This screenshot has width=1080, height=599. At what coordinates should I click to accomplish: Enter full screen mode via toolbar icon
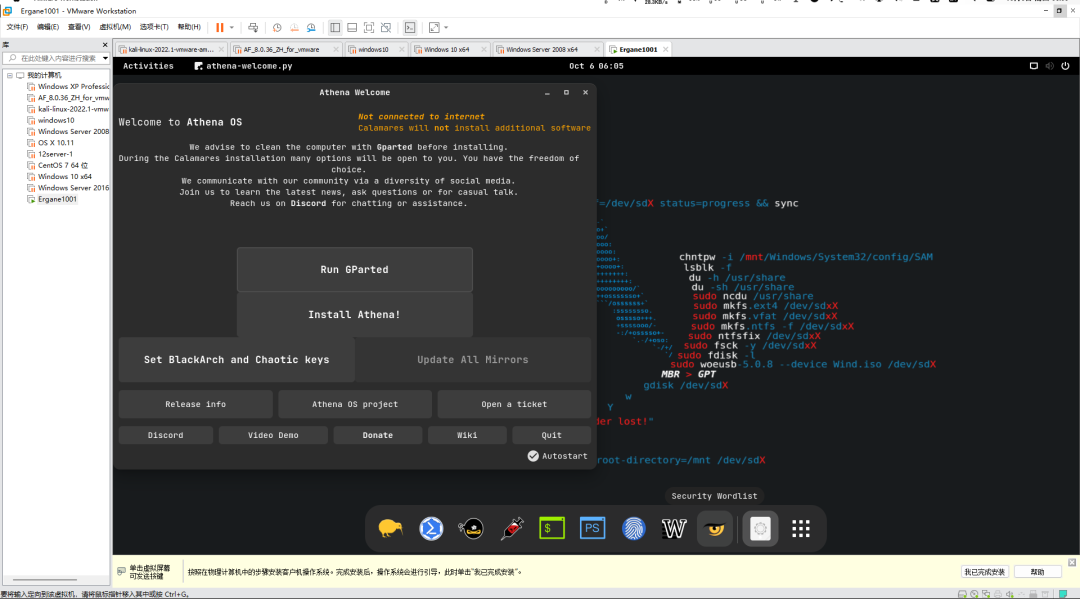(369, 28)
